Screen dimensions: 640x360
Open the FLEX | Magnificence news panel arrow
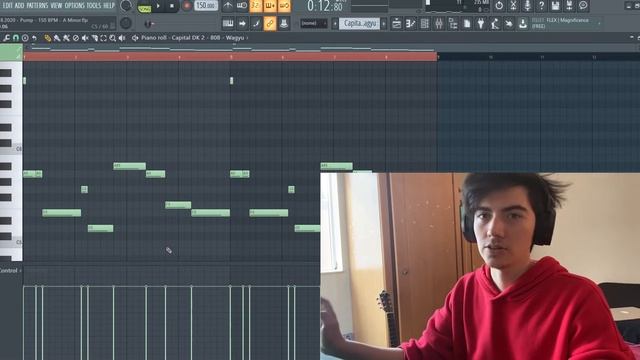[x=599, y=24]
